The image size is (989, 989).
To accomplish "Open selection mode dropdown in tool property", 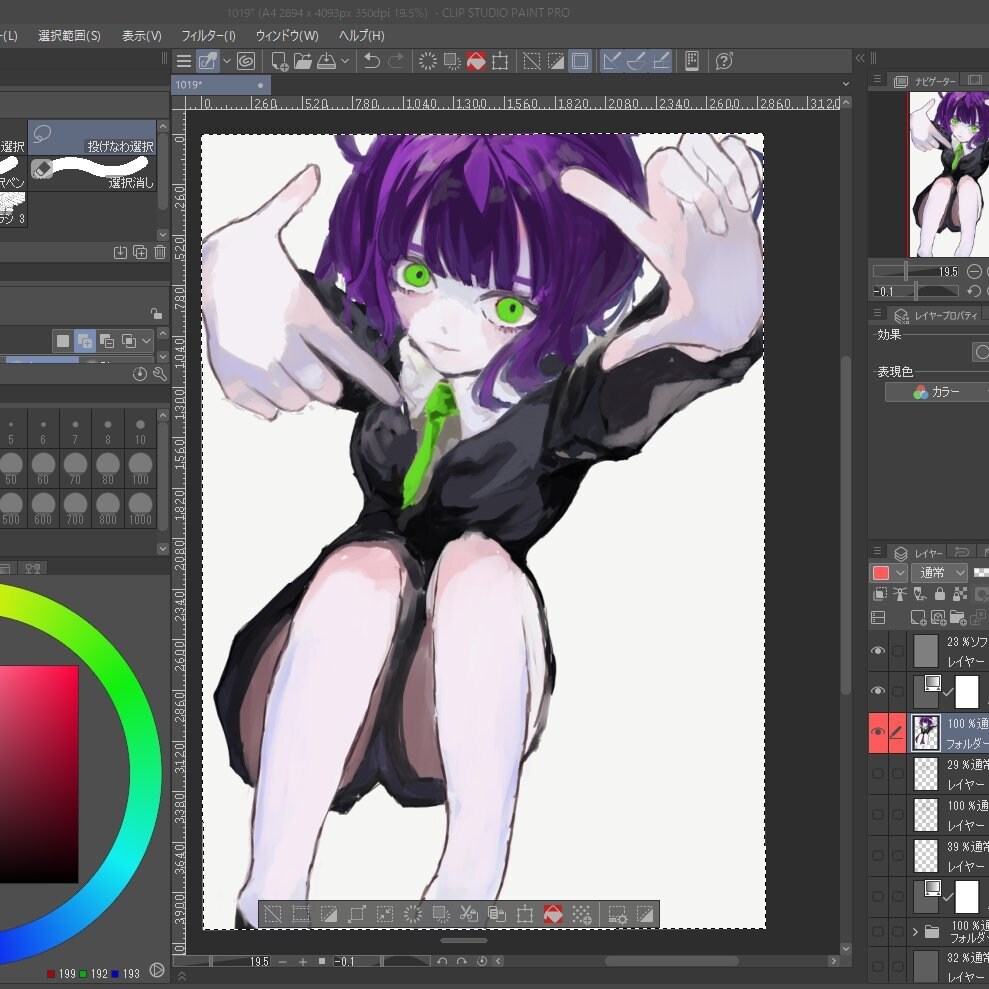I will 147,341.
